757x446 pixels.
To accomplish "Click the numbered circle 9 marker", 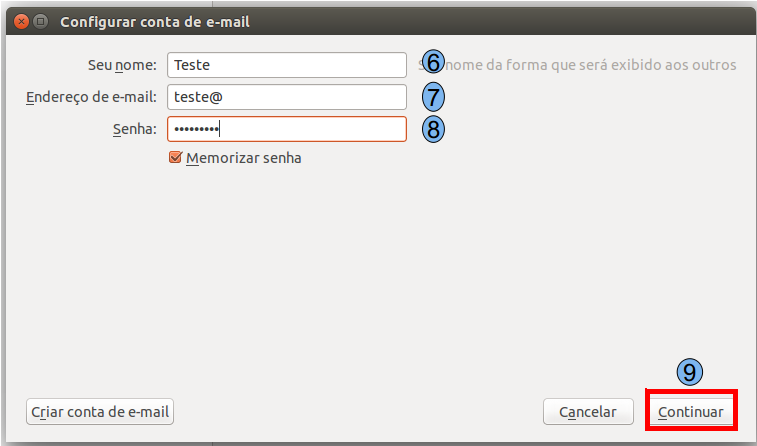I will (x=690, y=371).
